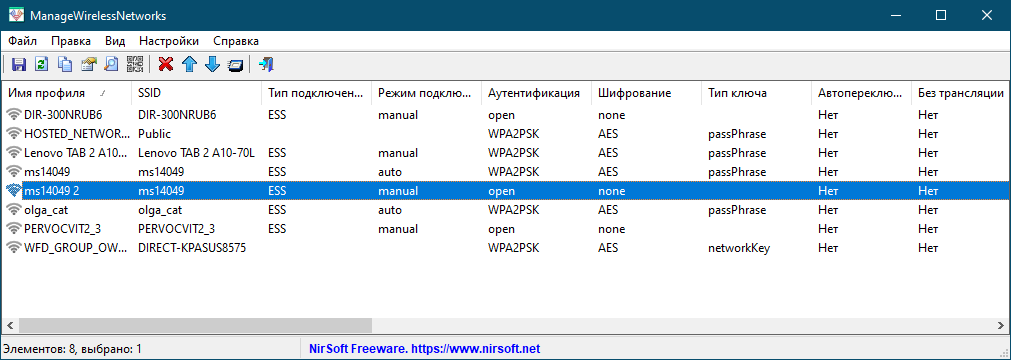Sort by Шифрование column header
Image resolution: width=1011 pixels, height=360 pixels.
click(x=645, y=94)
